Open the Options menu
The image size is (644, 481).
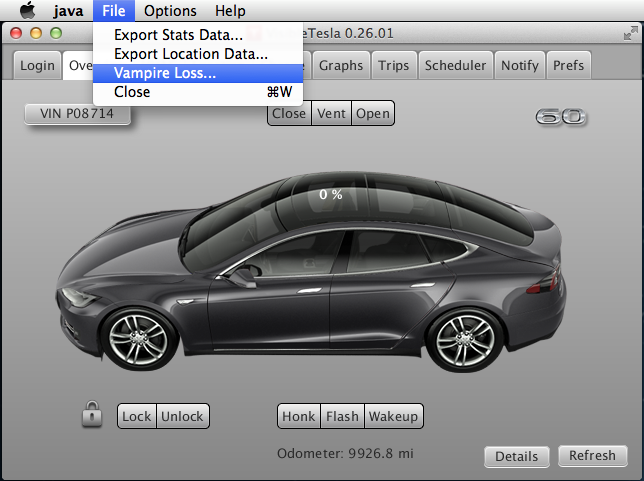tap(170, 11)
